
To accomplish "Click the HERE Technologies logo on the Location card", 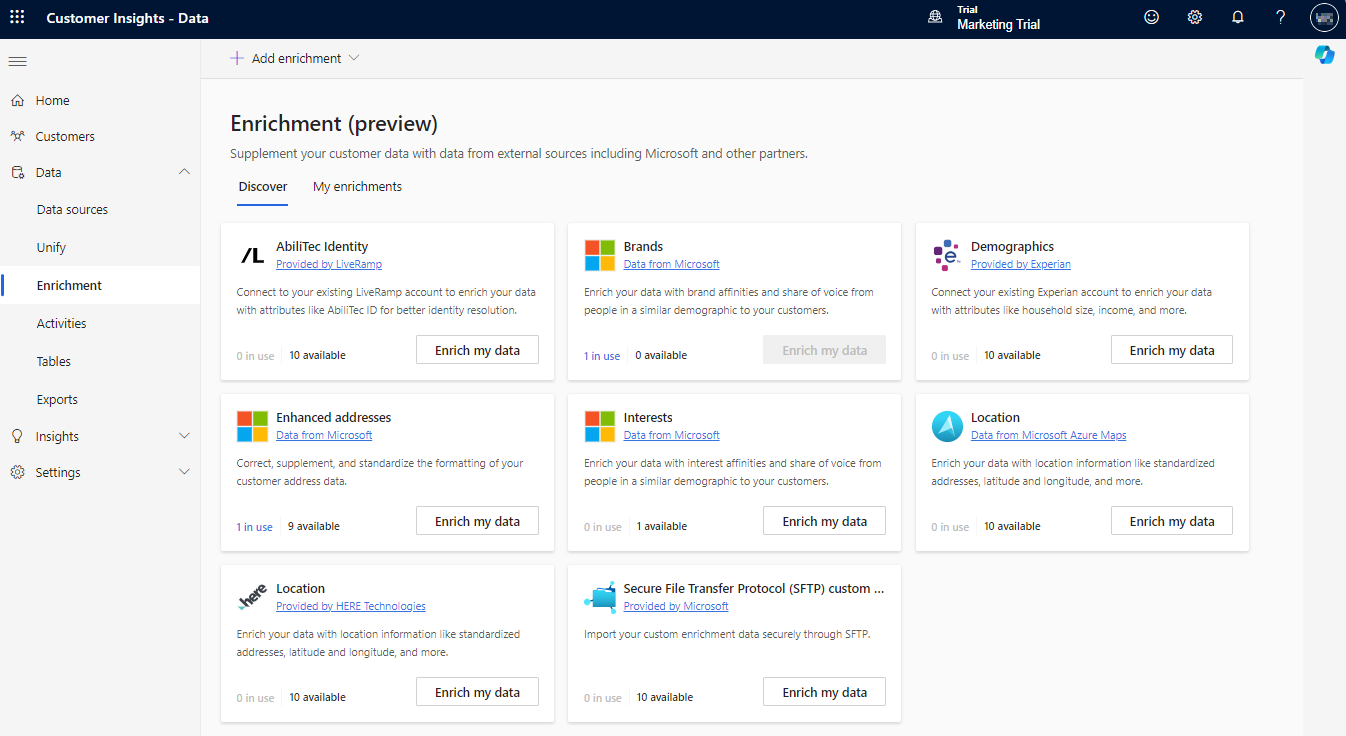I will point(251,596).
